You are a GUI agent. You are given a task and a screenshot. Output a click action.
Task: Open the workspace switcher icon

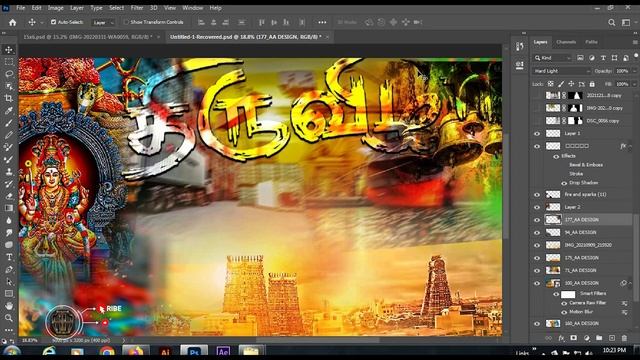click(626, 22)
